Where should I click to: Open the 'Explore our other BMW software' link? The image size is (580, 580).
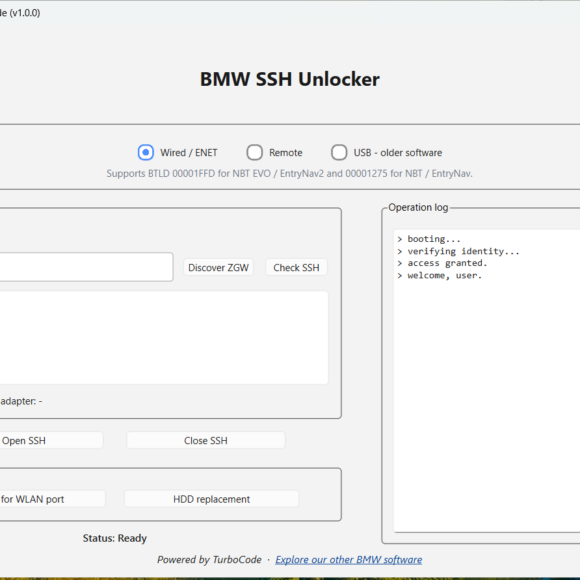pos(348,560)
